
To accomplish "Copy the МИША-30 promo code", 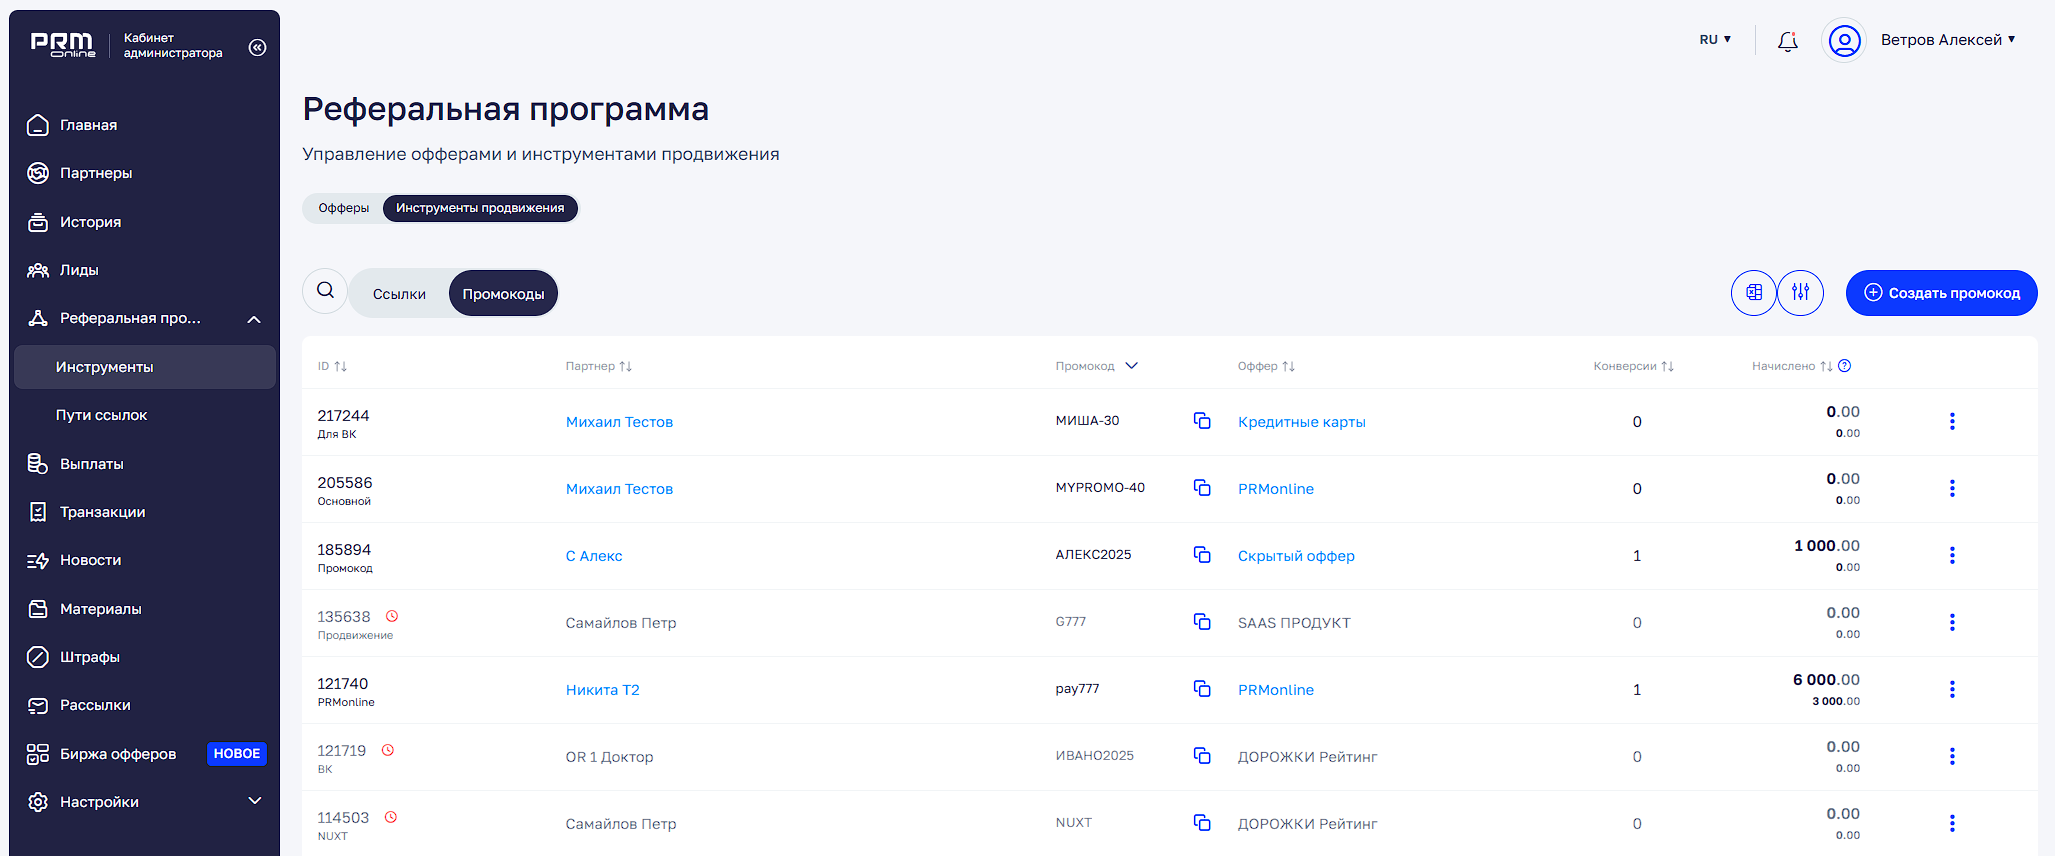I will (1202, 421).
